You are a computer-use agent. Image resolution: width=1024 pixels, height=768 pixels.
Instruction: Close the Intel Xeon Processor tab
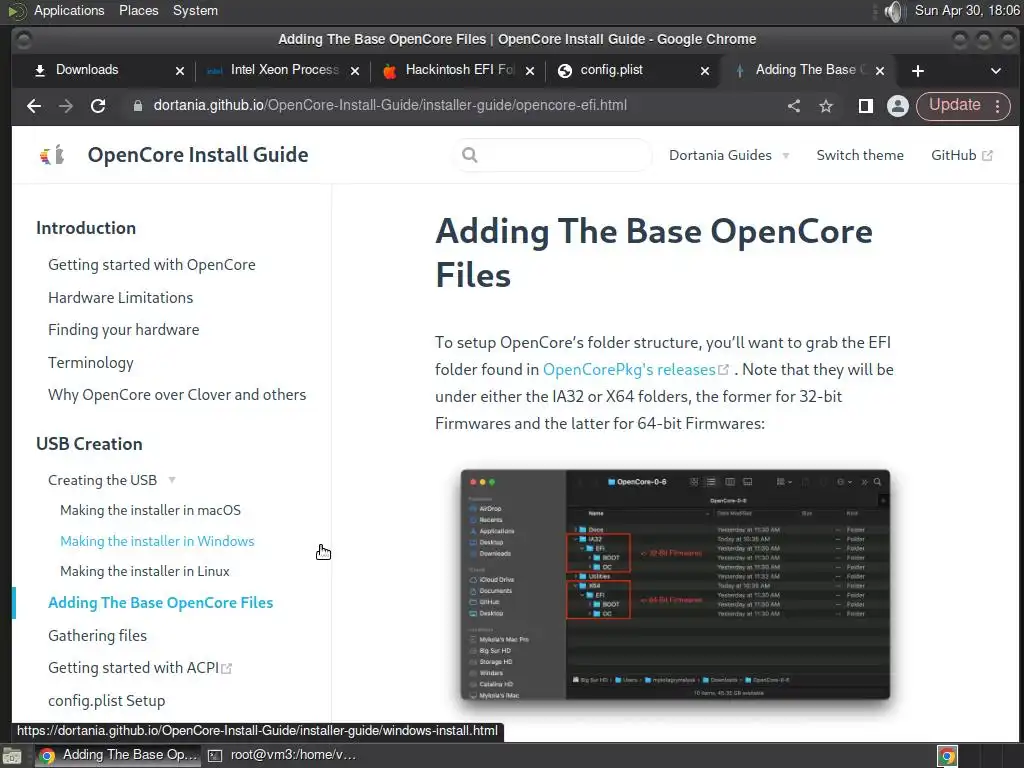pyautogui.click(x=355, y=71)
